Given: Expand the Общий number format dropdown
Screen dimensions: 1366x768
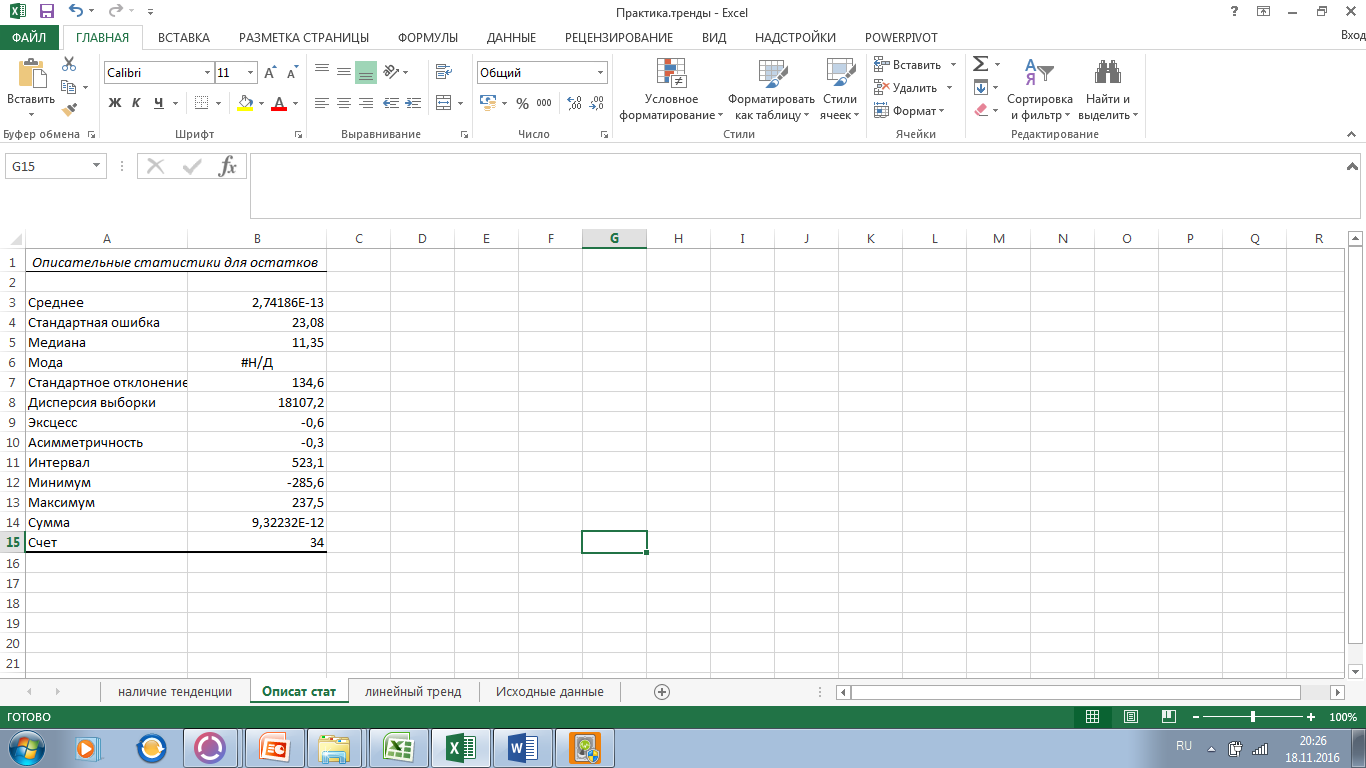Looking at the screenshot, I should point(601,73).
